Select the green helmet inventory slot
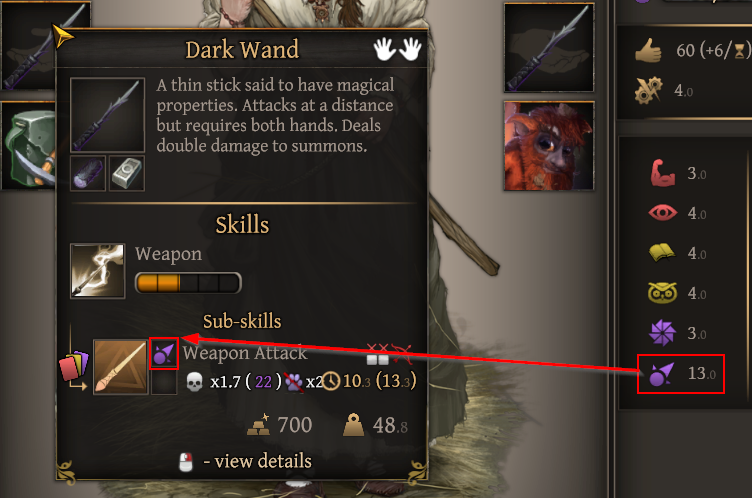Viewport: 752px width, 498px height. click(28, 146)
